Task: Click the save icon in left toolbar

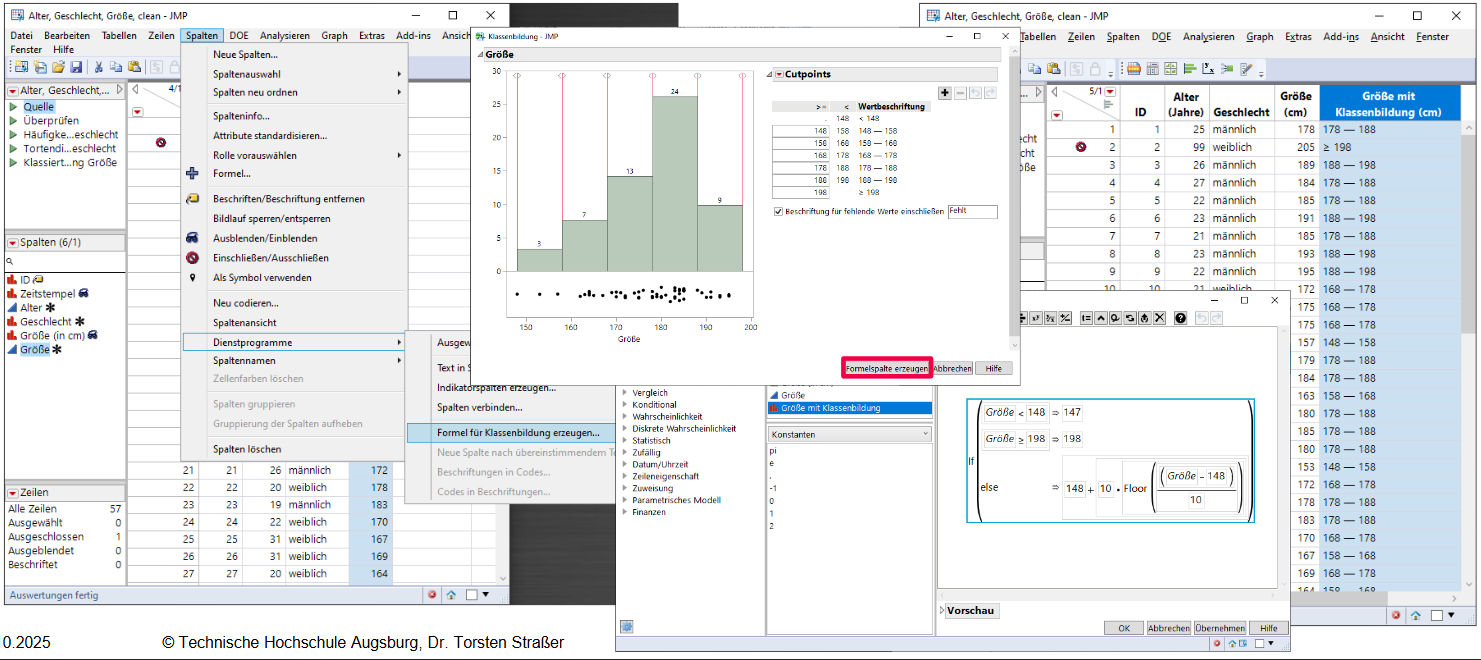Action: click(76, 67)
